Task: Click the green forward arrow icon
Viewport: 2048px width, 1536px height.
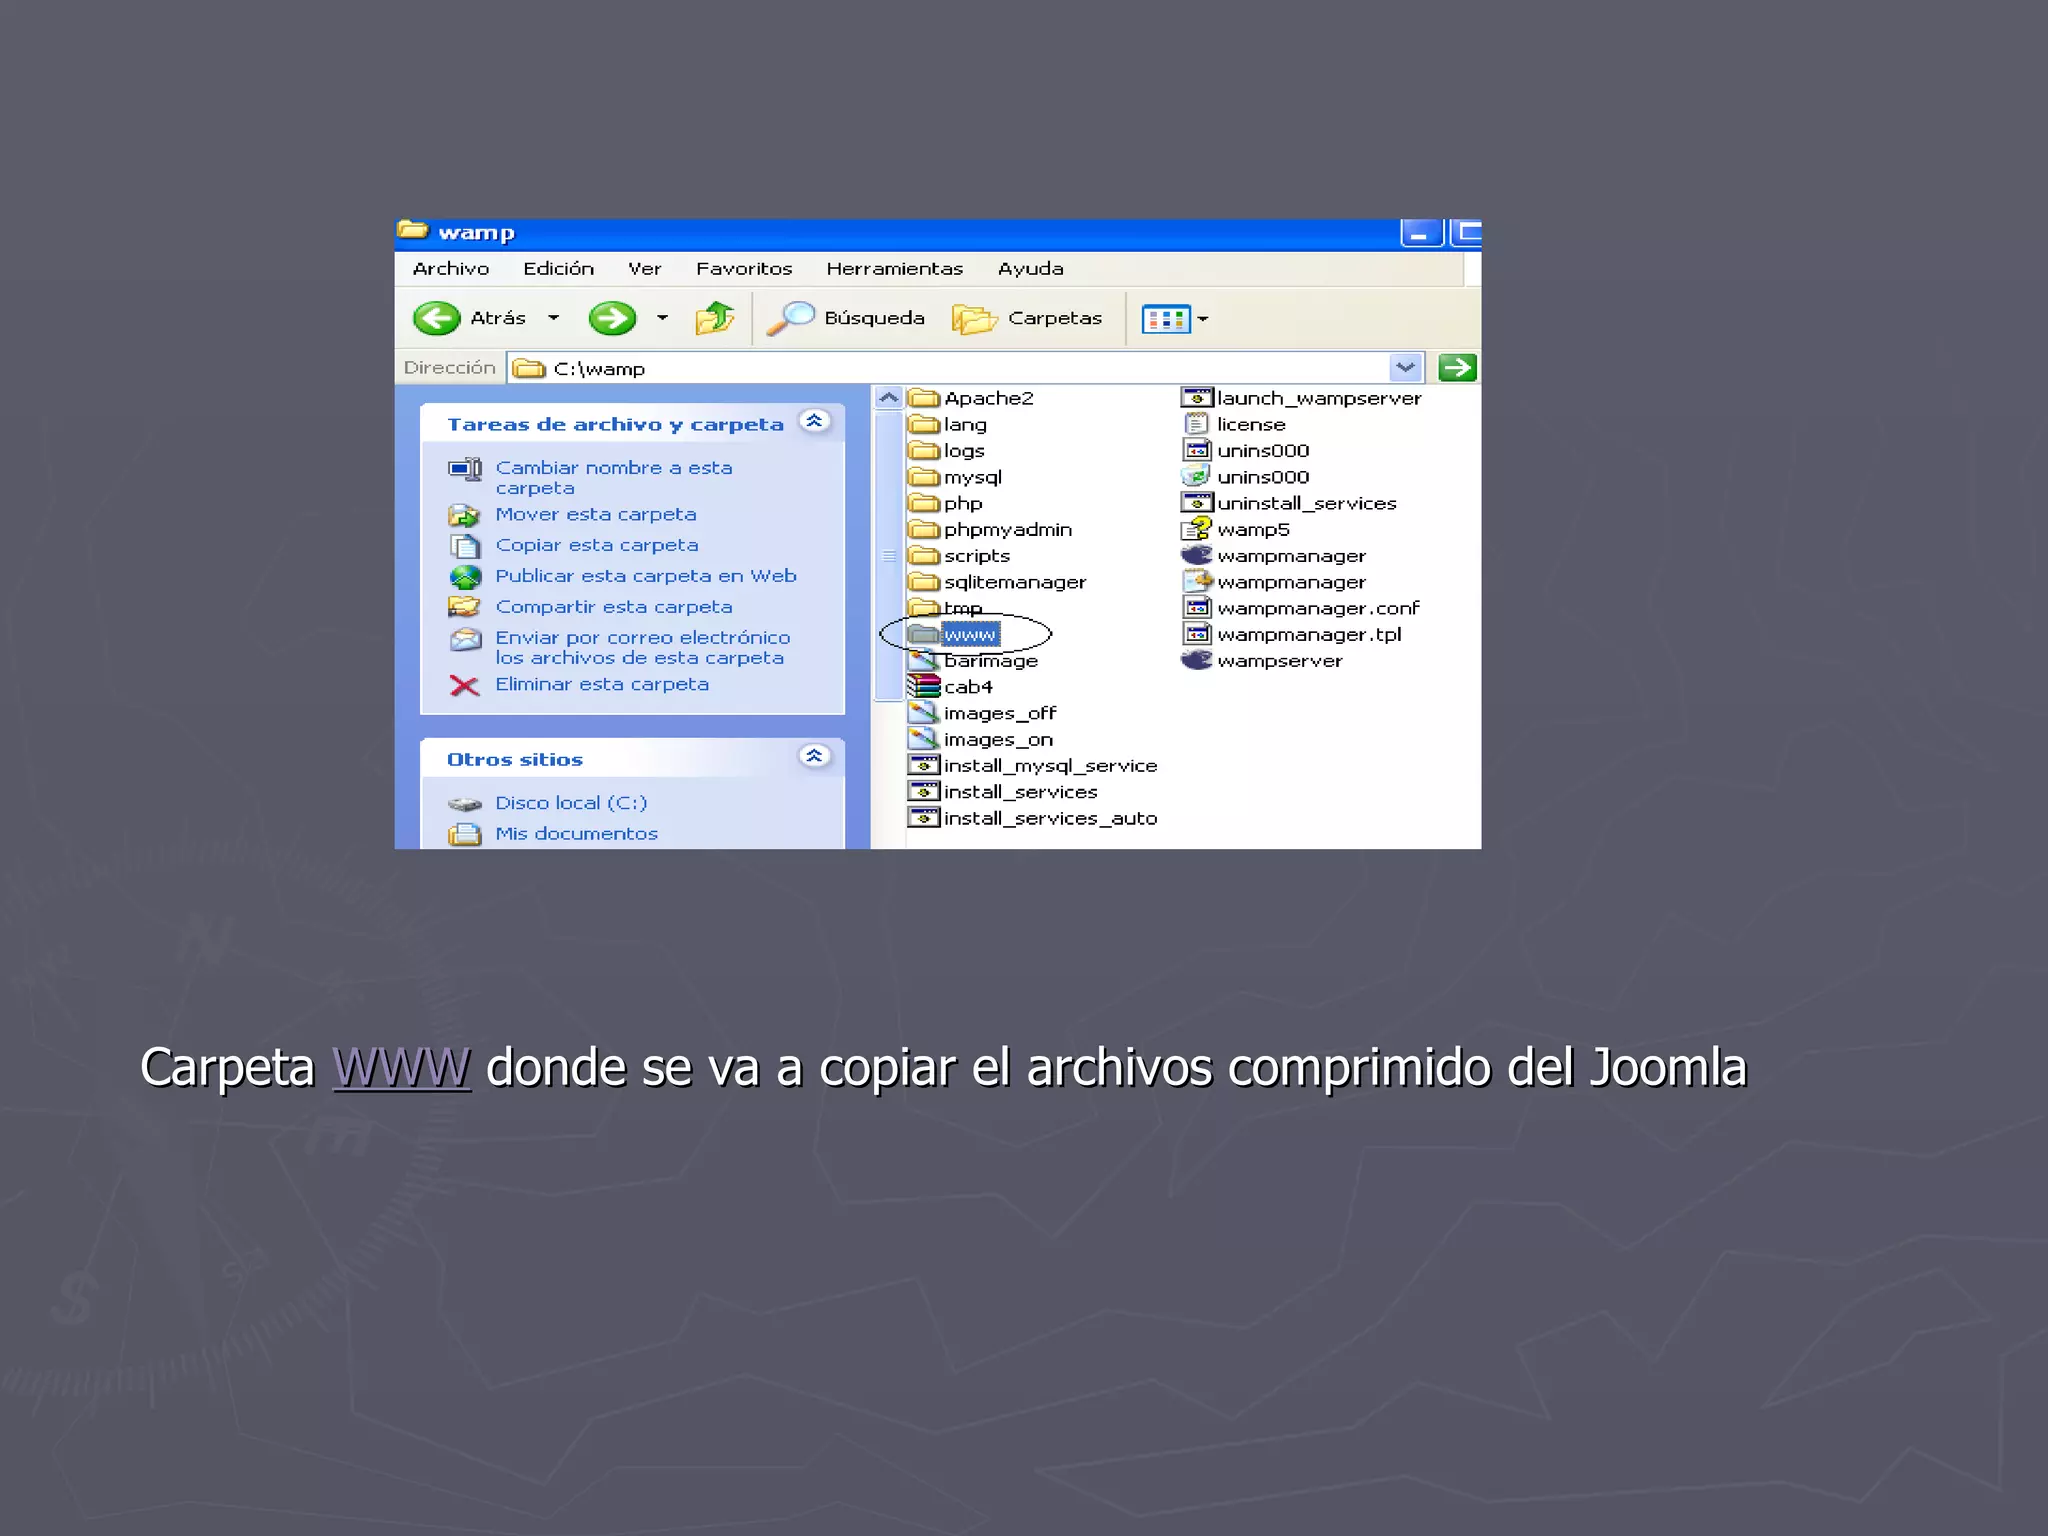Action: 612,318
